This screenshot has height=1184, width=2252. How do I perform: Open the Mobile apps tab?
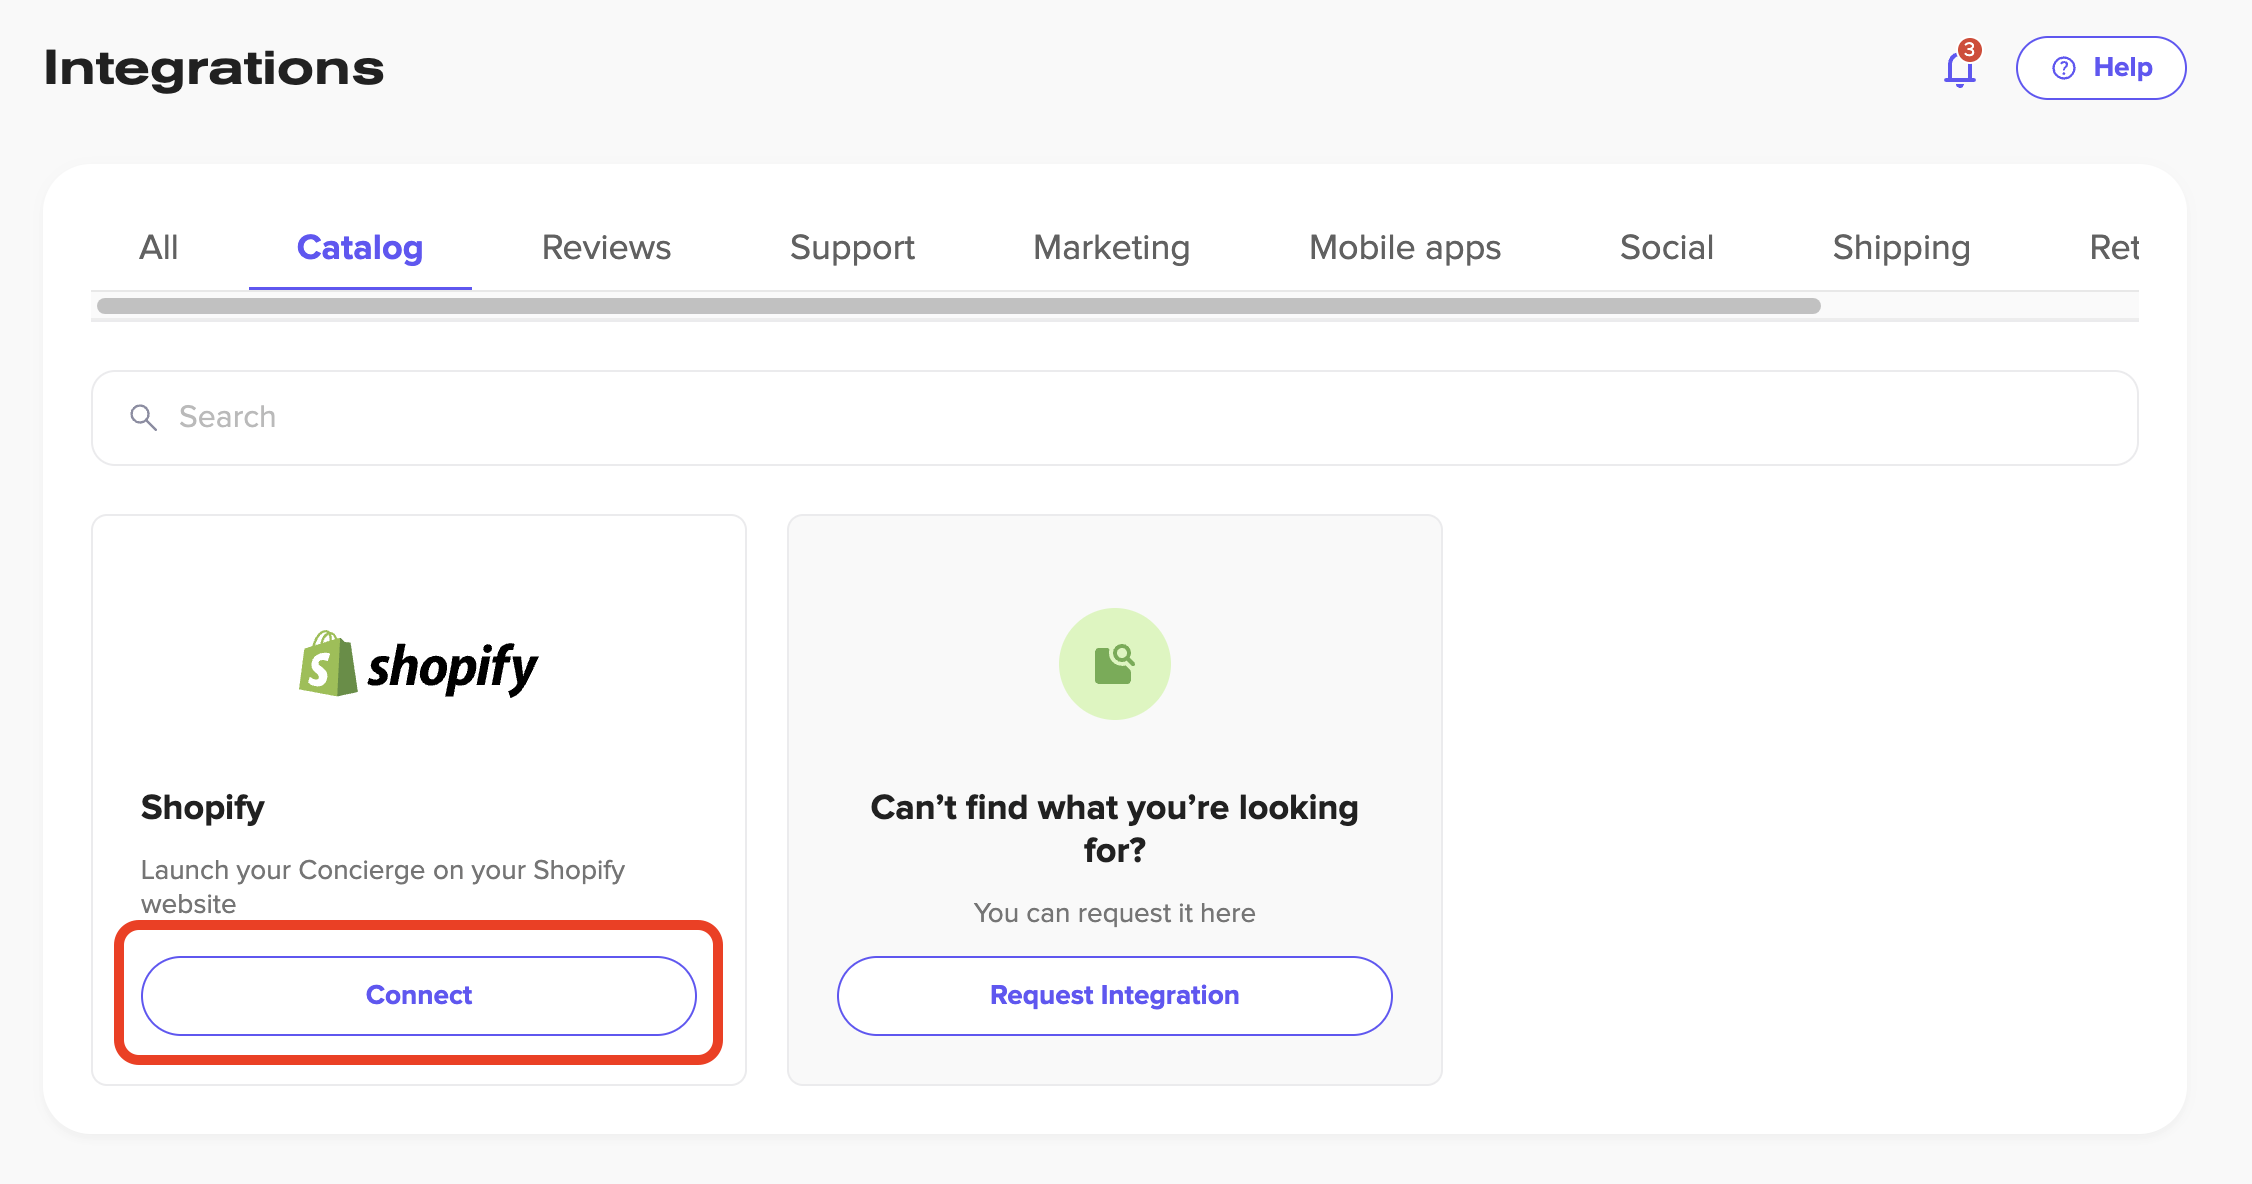point(1405,247)
